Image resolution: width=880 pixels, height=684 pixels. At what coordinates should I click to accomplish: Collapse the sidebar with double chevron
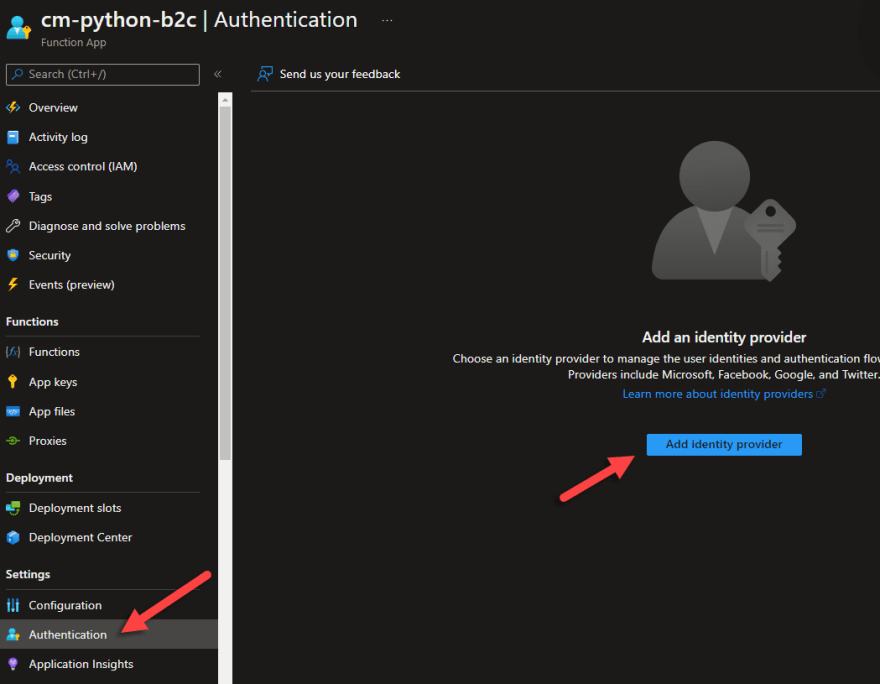(218, 74)
